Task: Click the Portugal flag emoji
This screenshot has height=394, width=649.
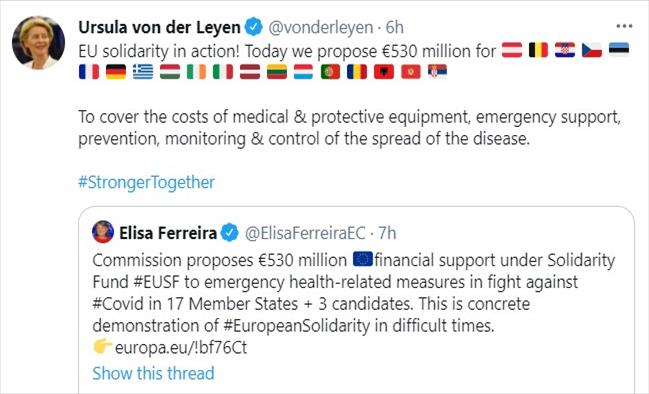Action: (330, 72)
